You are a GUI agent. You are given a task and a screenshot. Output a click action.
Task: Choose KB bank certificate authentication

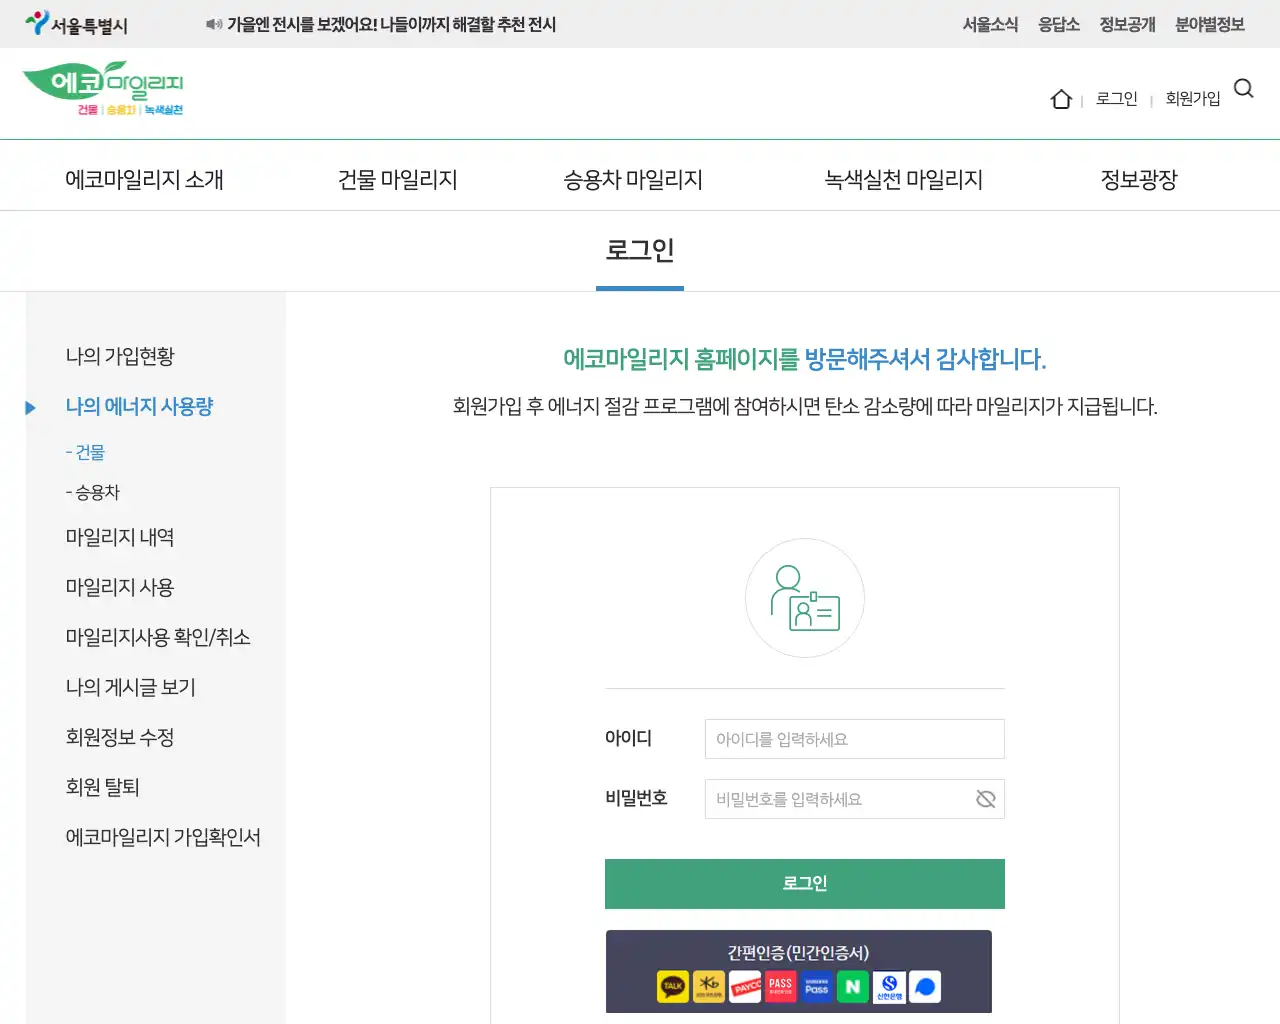point(709,987)
